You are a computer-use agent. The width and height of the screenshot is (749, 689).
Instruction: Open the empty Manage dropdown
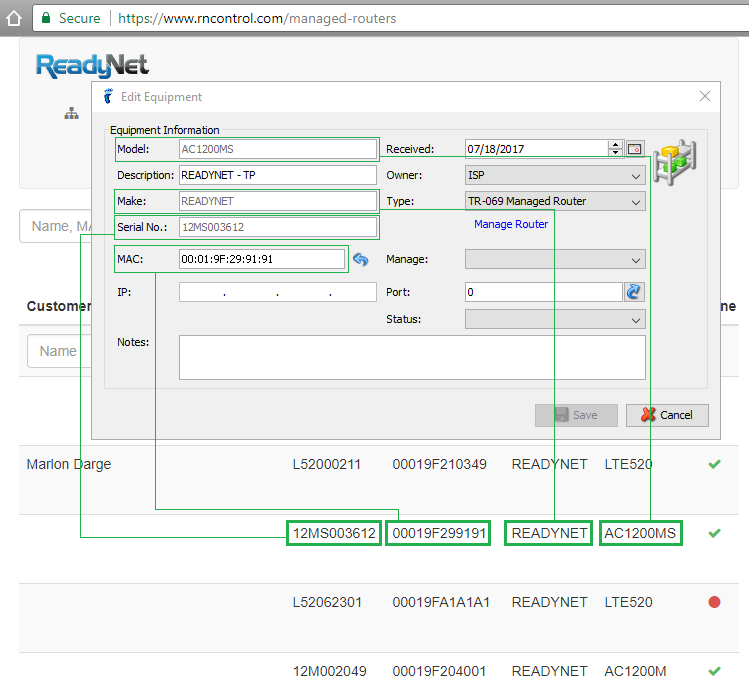click(555, 259)
